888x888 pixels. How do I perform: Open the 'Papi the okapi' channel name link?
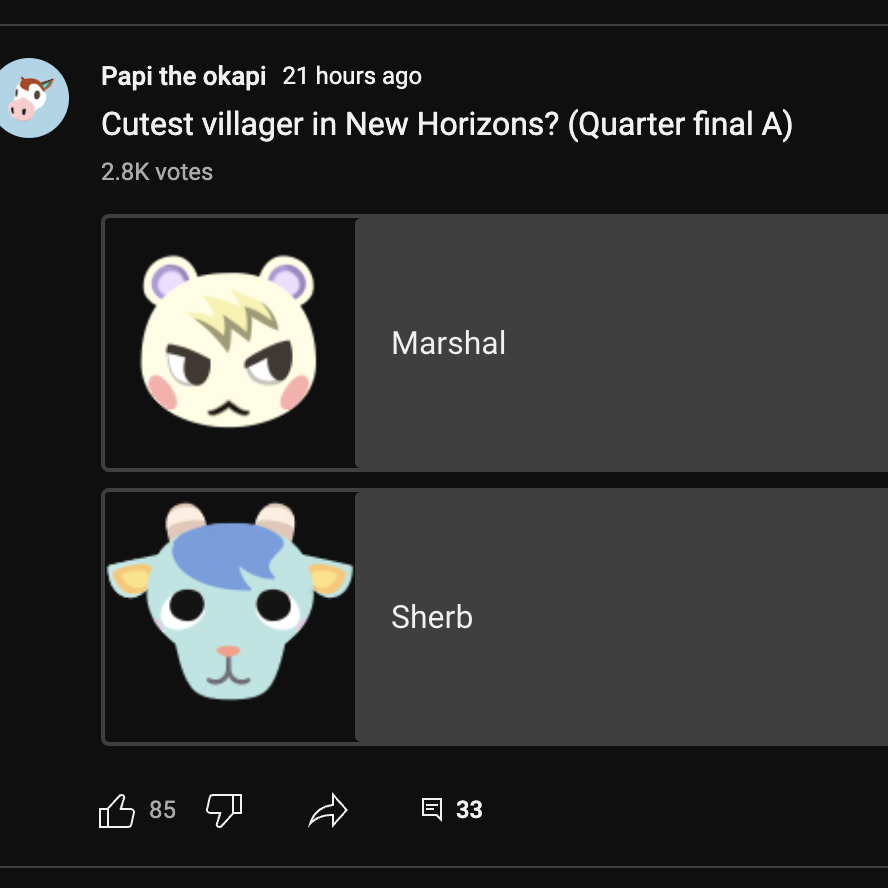click(184, 76)
